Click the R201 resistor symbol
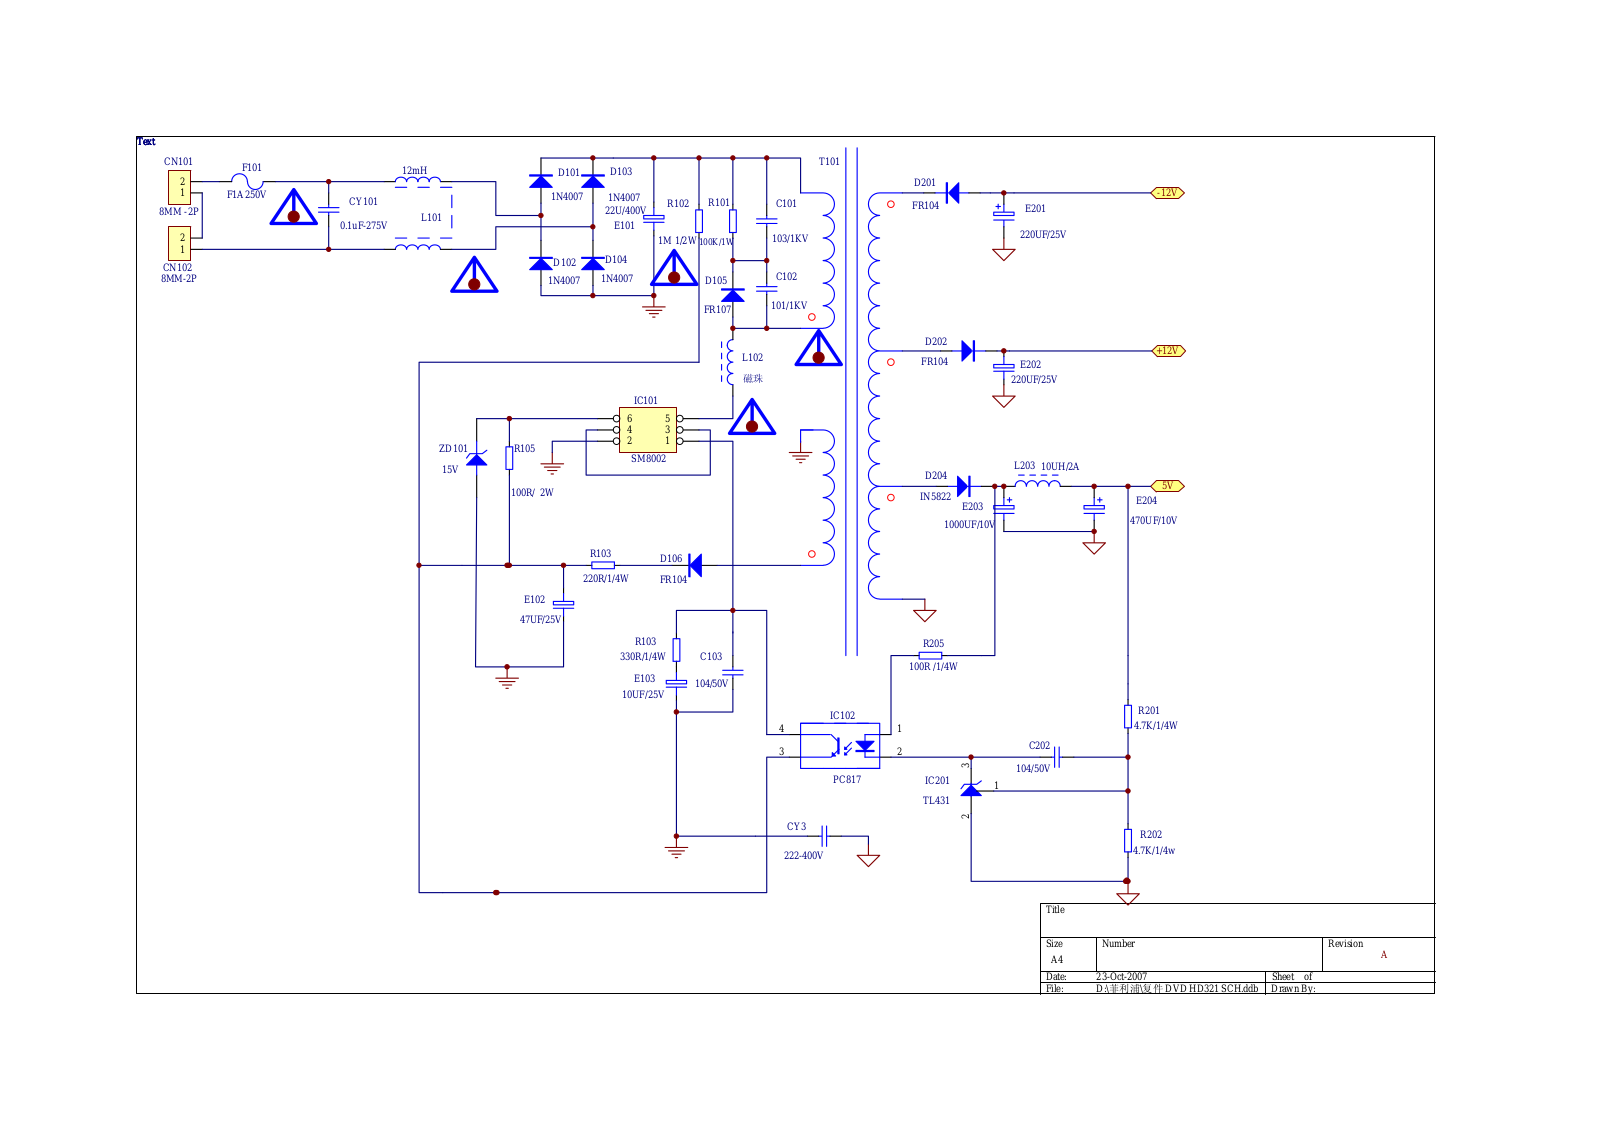This screenshot has height=1131, width=1600. [1128, 716]
